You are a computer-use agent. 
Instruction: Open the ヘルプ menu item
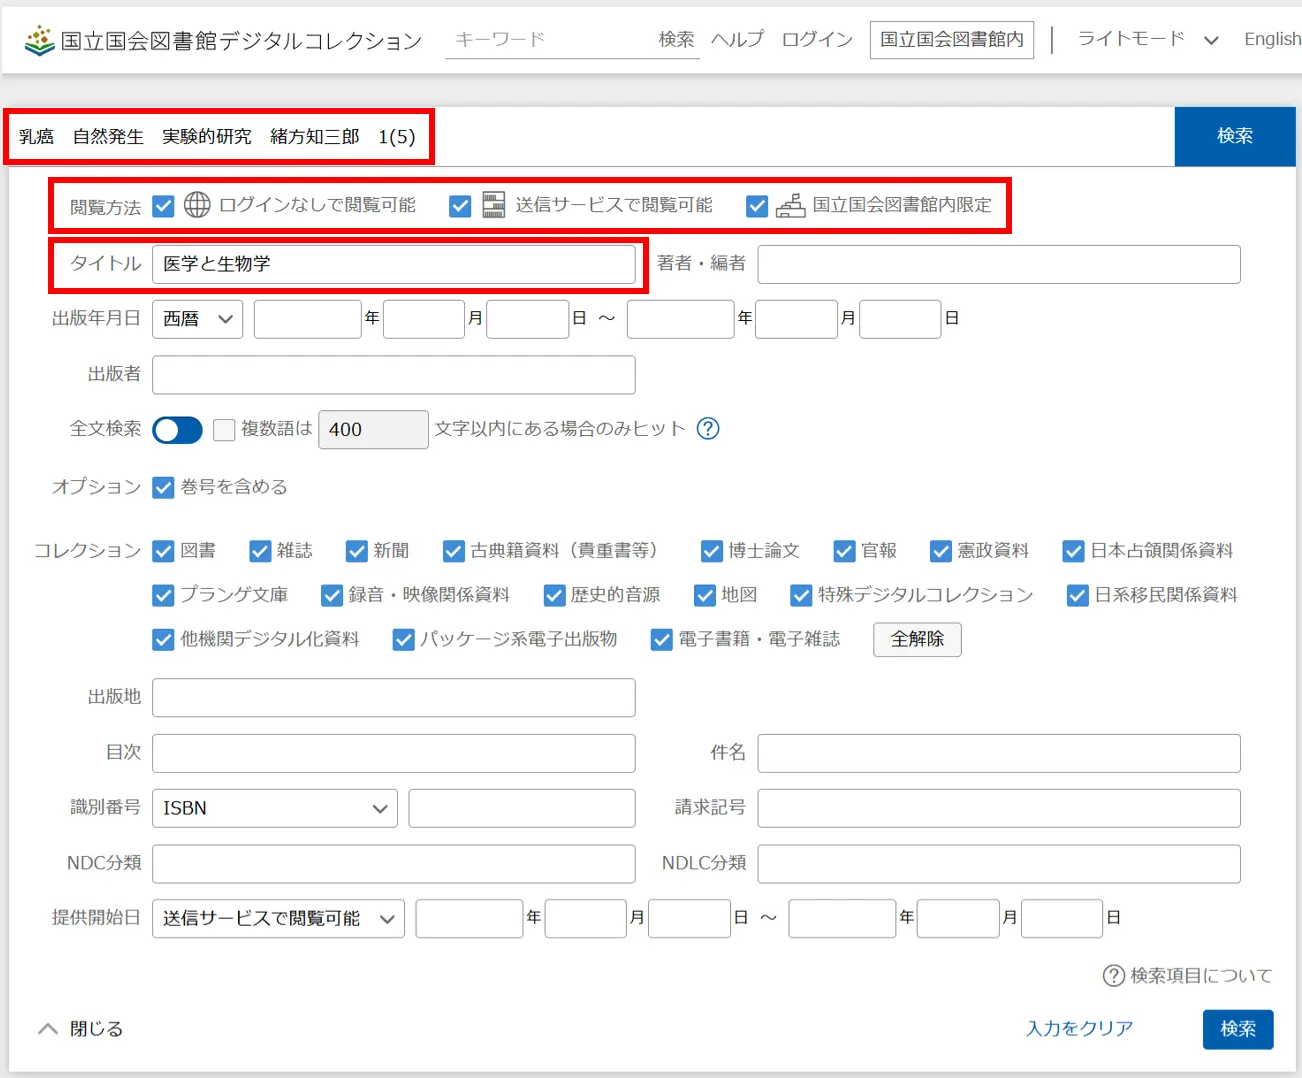coord(737,40)
